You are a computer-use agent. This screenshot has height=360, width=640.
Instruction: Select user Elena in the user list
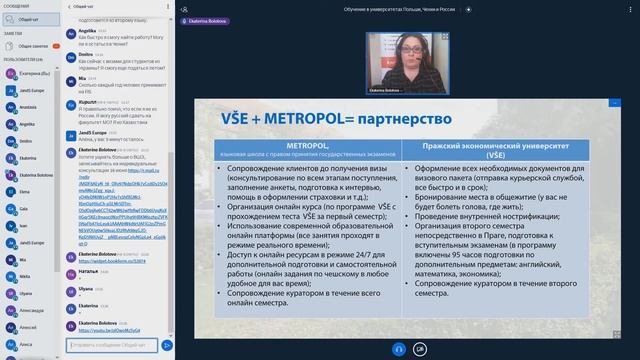coord(29,192)
